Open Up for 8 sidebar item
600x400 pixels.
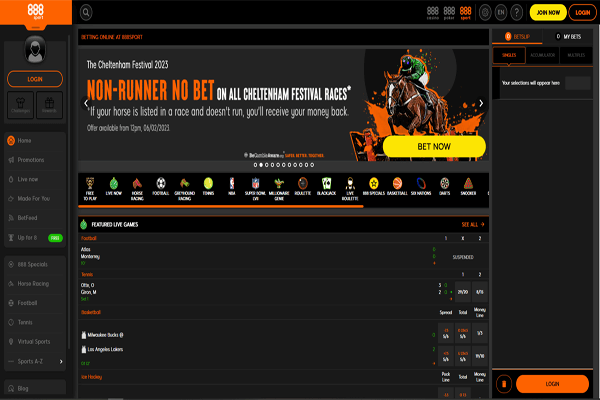(35, 238)
